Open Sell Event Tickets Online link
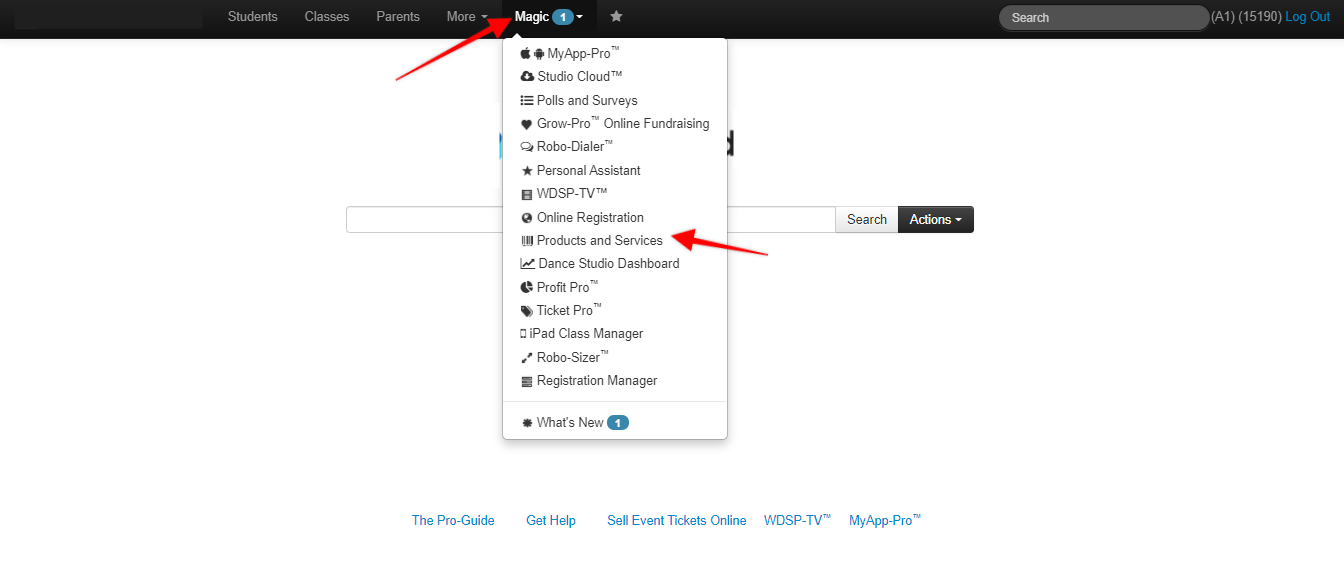1344x563 pixels. click(x=677, y=521)
